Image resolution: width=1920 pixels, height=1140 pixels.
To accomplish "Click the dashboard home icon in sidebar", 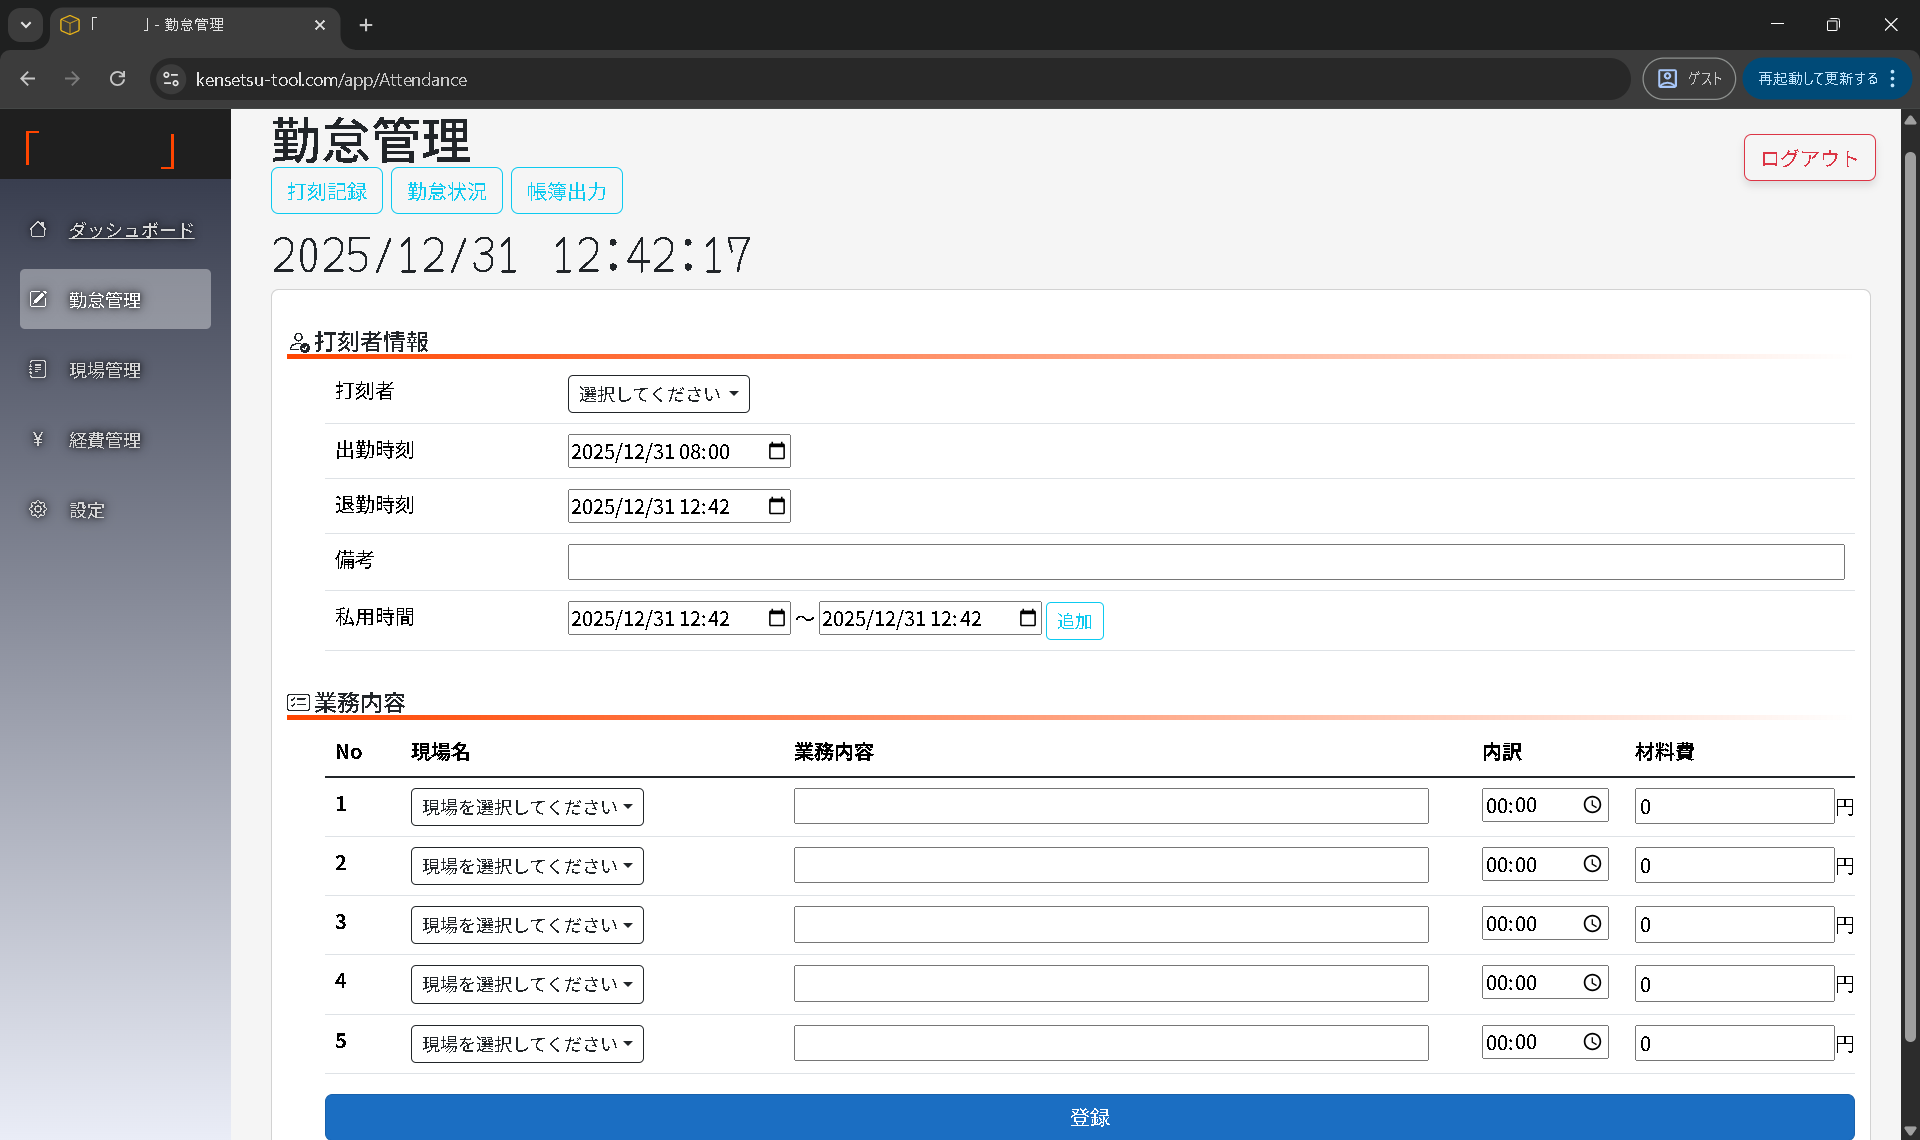I will [38, 229].
